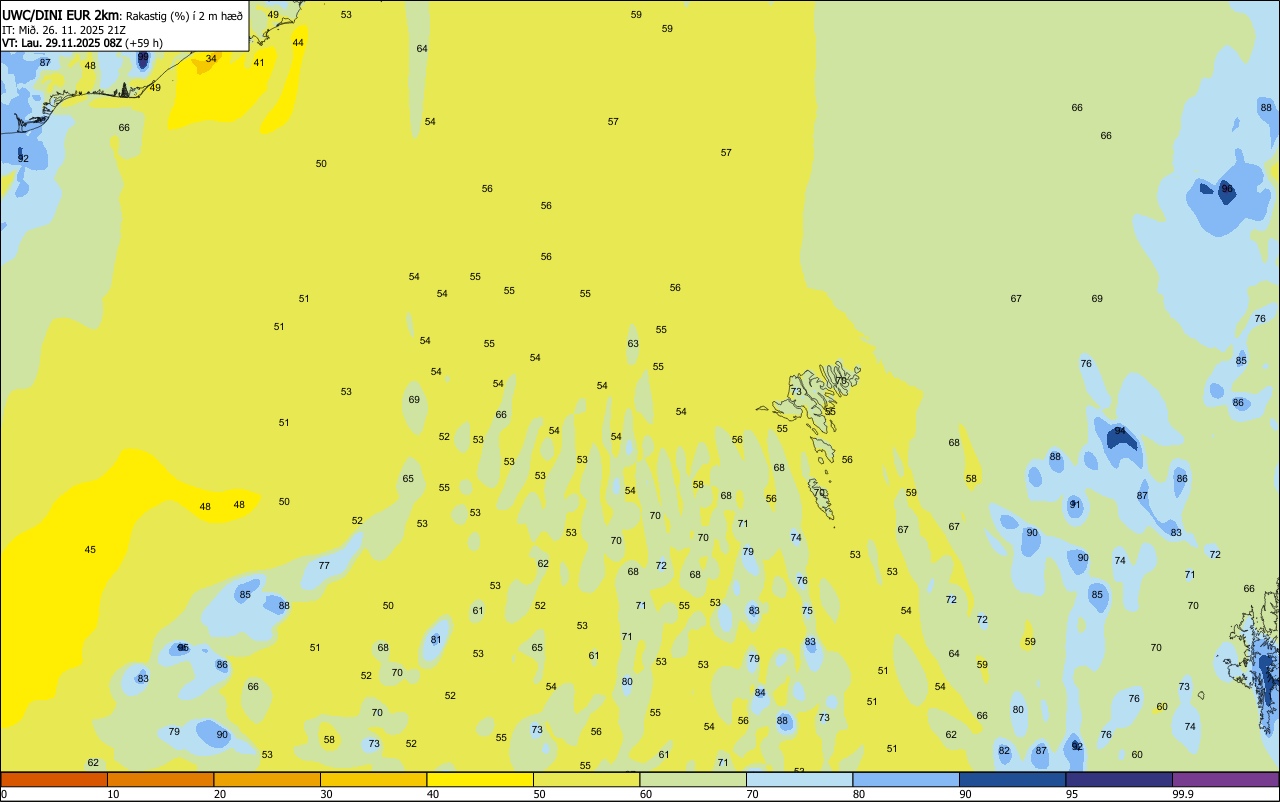Choose the 70–80 light blue legend swatch

tap(799, 779)
